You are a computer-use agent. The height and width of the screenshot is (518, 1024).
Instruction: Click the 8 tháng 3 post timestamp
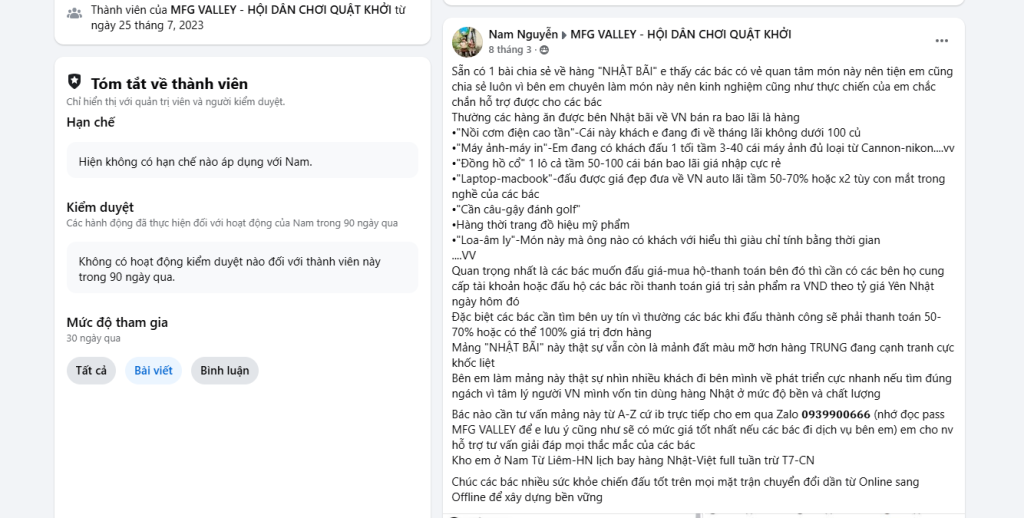[x=510, y=49]
